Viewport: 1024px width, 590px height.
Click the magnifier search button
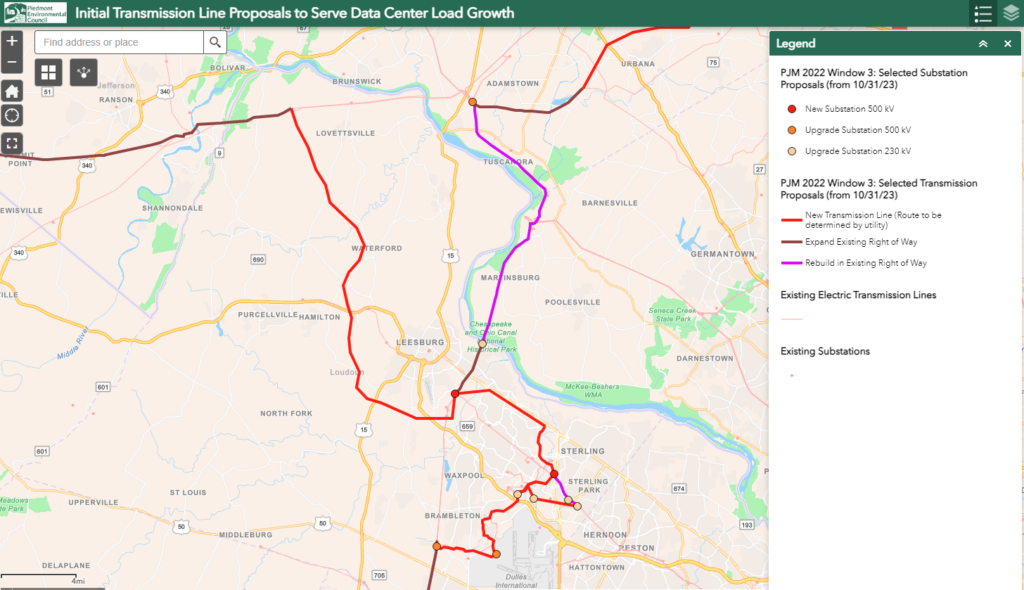click(215, 42)
